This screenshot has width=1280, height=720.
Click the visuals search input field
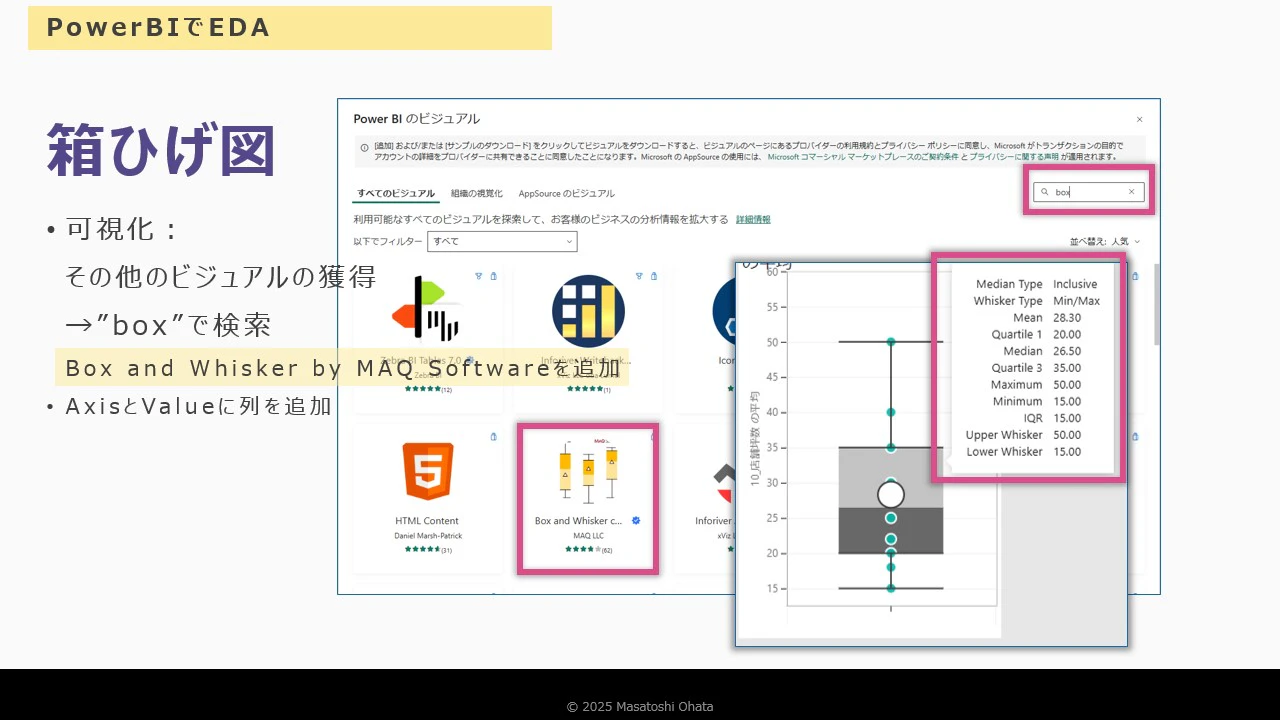[x=1088, y=192]
